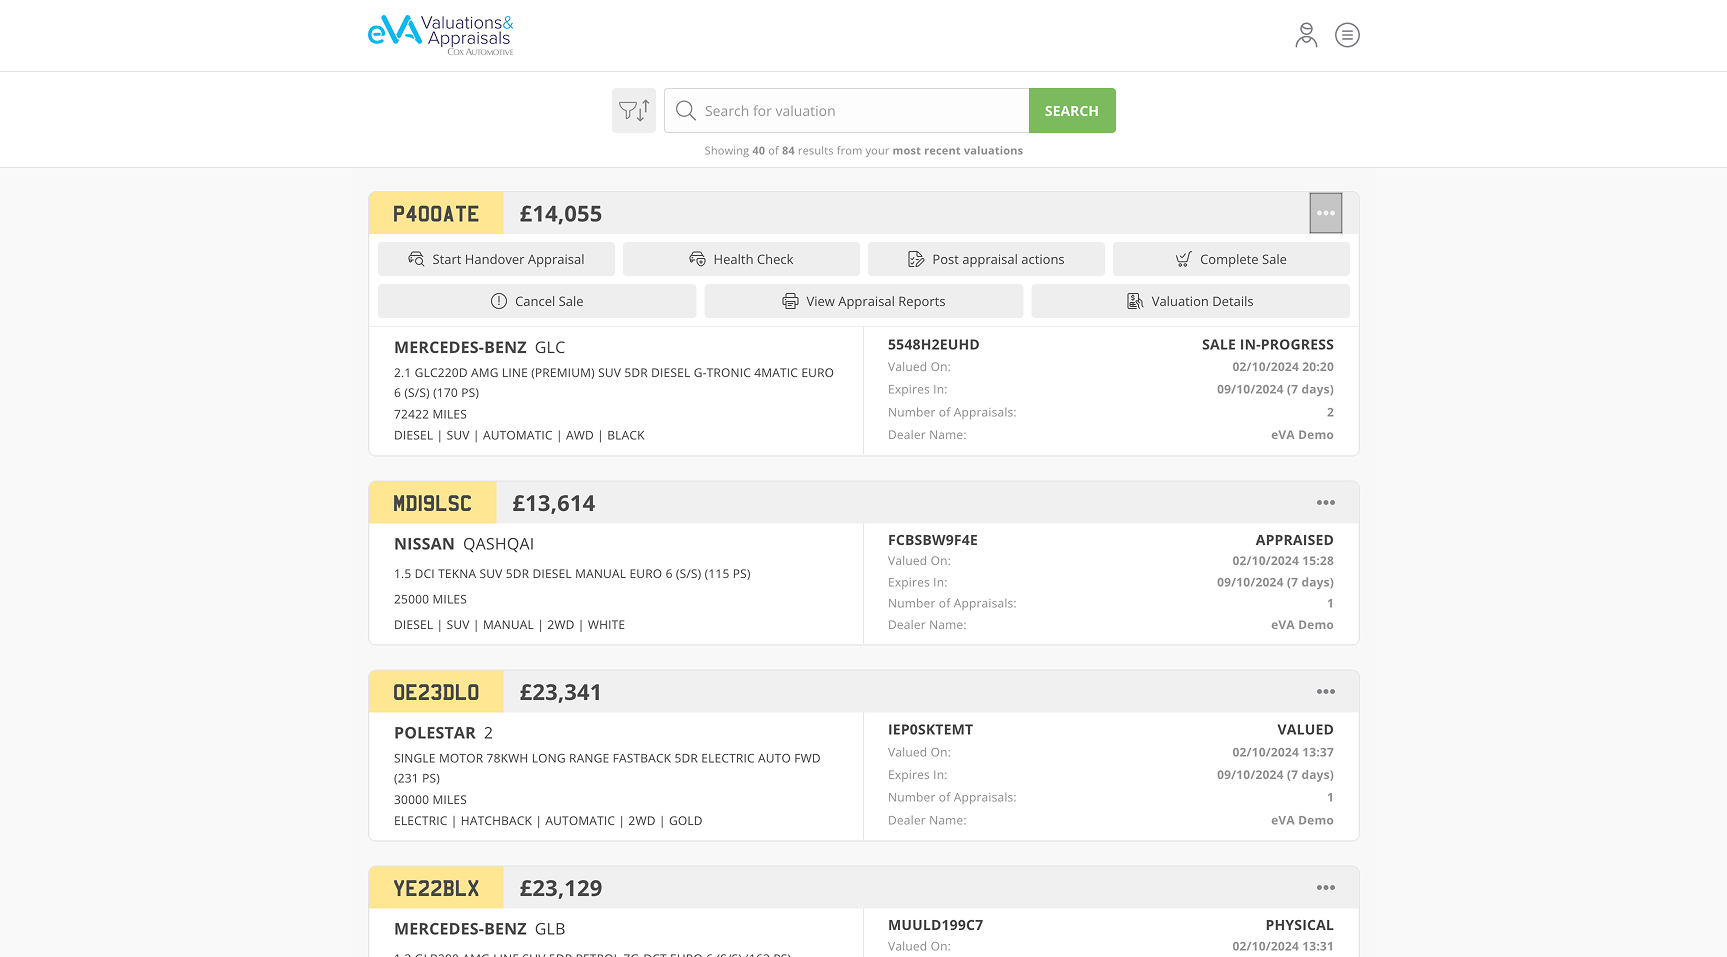The height and width of the screenshot is (957, 1727).
Task: Click the MERCEDES-BENZ GLB title
Action: click(480, 929)
